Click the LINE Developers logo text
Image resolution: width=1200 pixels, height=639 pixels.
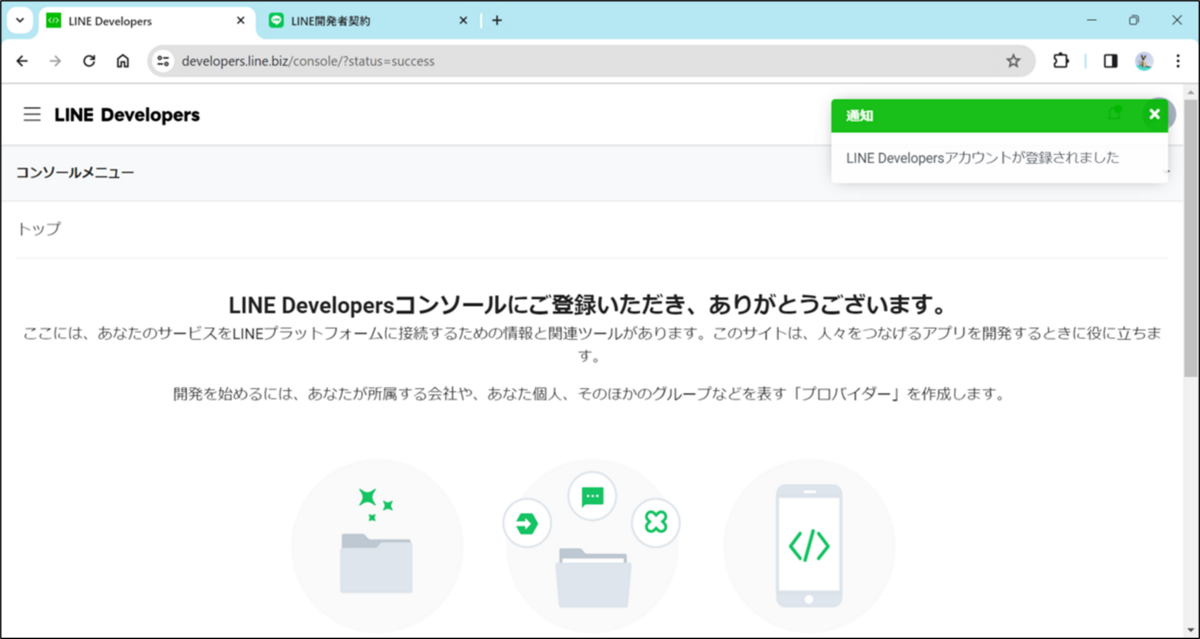[127, 115]
